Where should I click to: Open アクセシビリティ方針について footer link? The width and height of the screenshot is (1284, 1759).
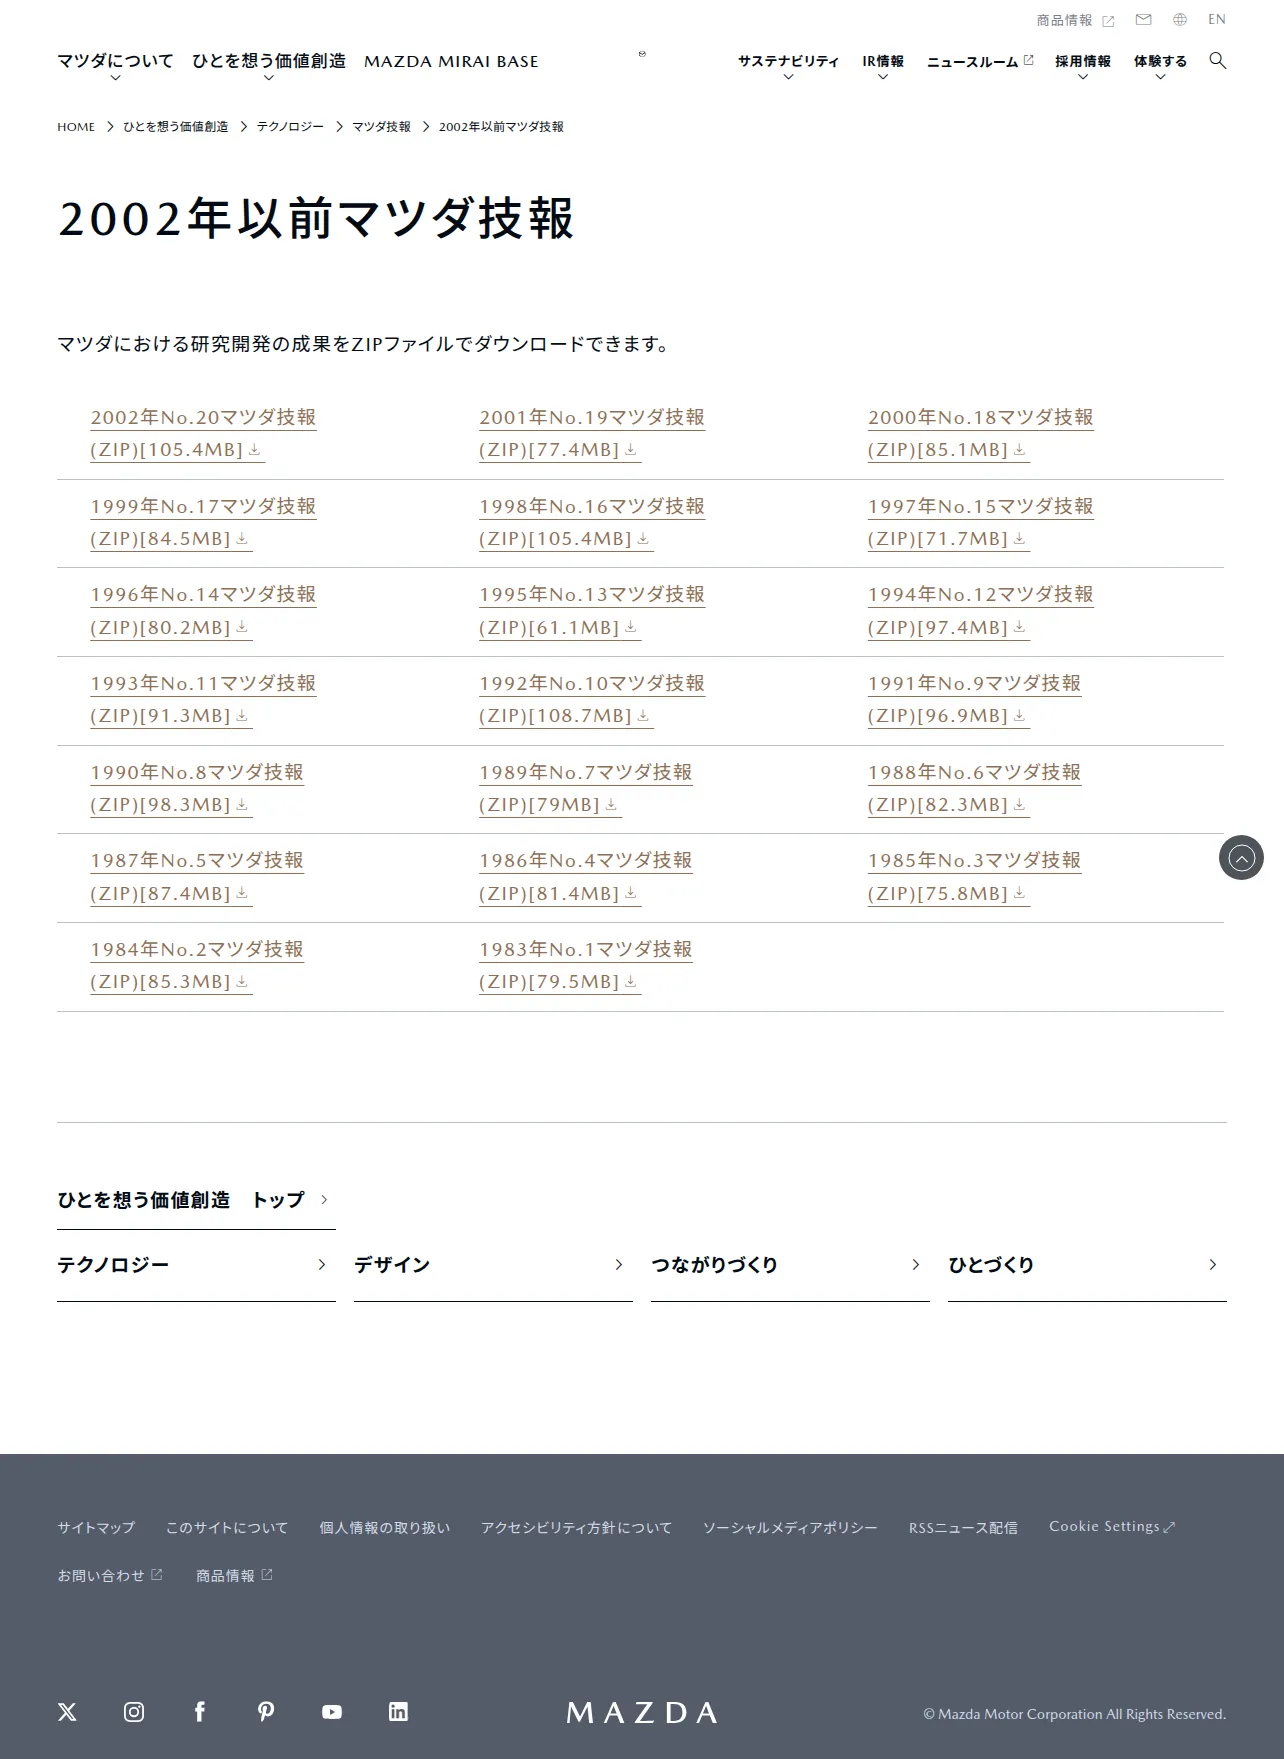click(x=576, y=1528)
